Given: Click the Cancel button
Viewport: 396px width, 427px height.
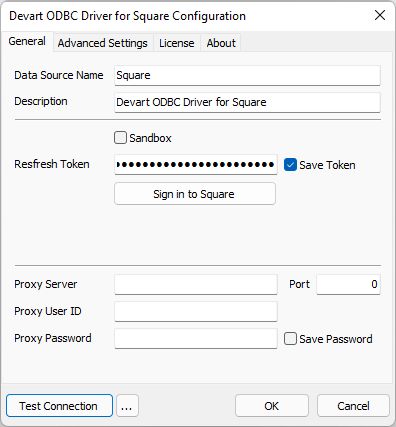Looking at the screenshot, I should tap(353, 406).
